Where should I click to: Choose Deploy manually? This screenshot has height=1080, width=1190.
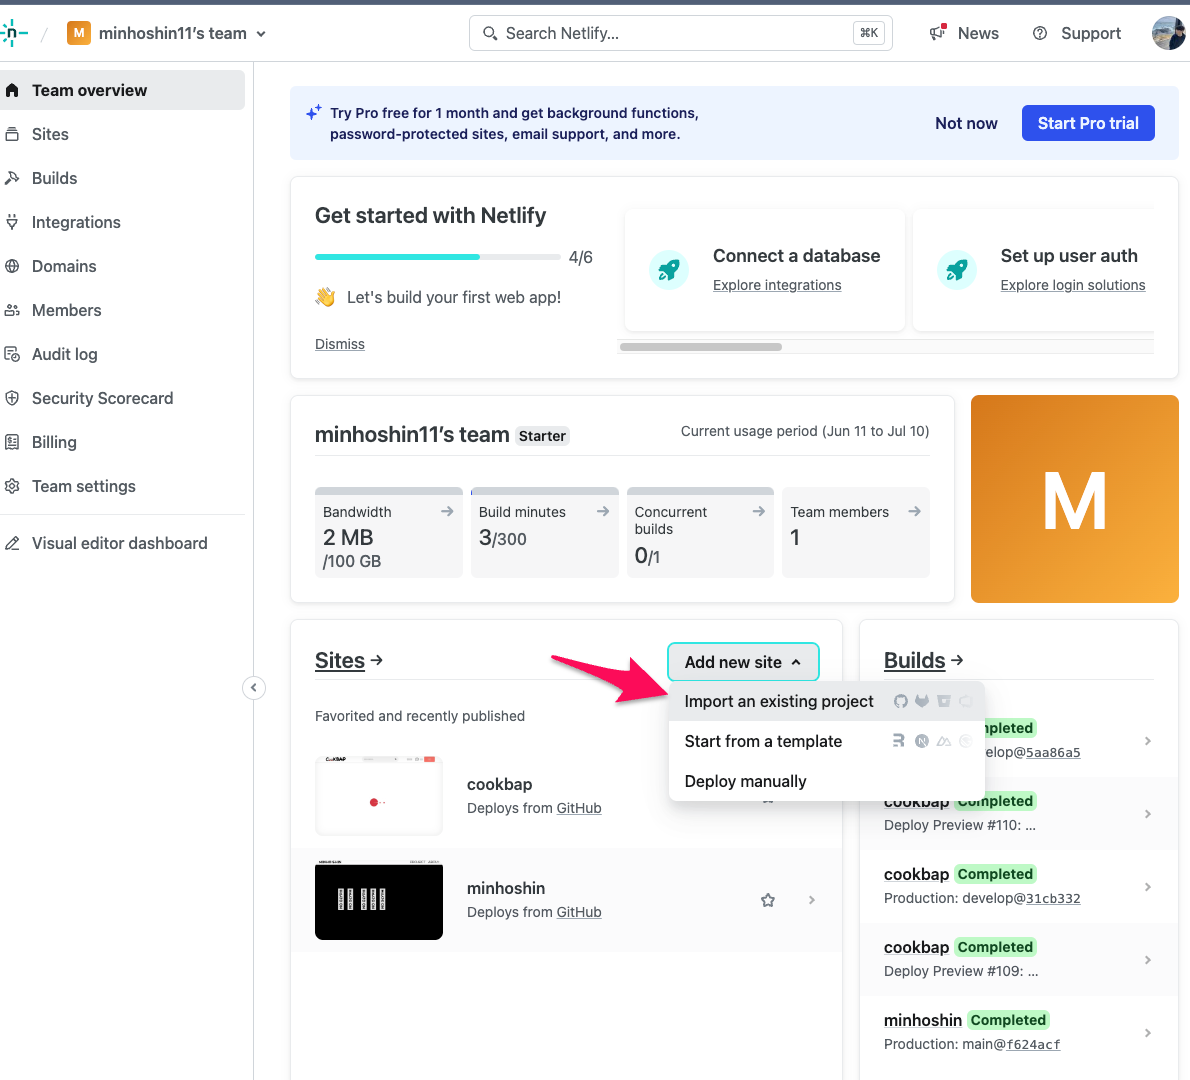(x=826, y=782)
